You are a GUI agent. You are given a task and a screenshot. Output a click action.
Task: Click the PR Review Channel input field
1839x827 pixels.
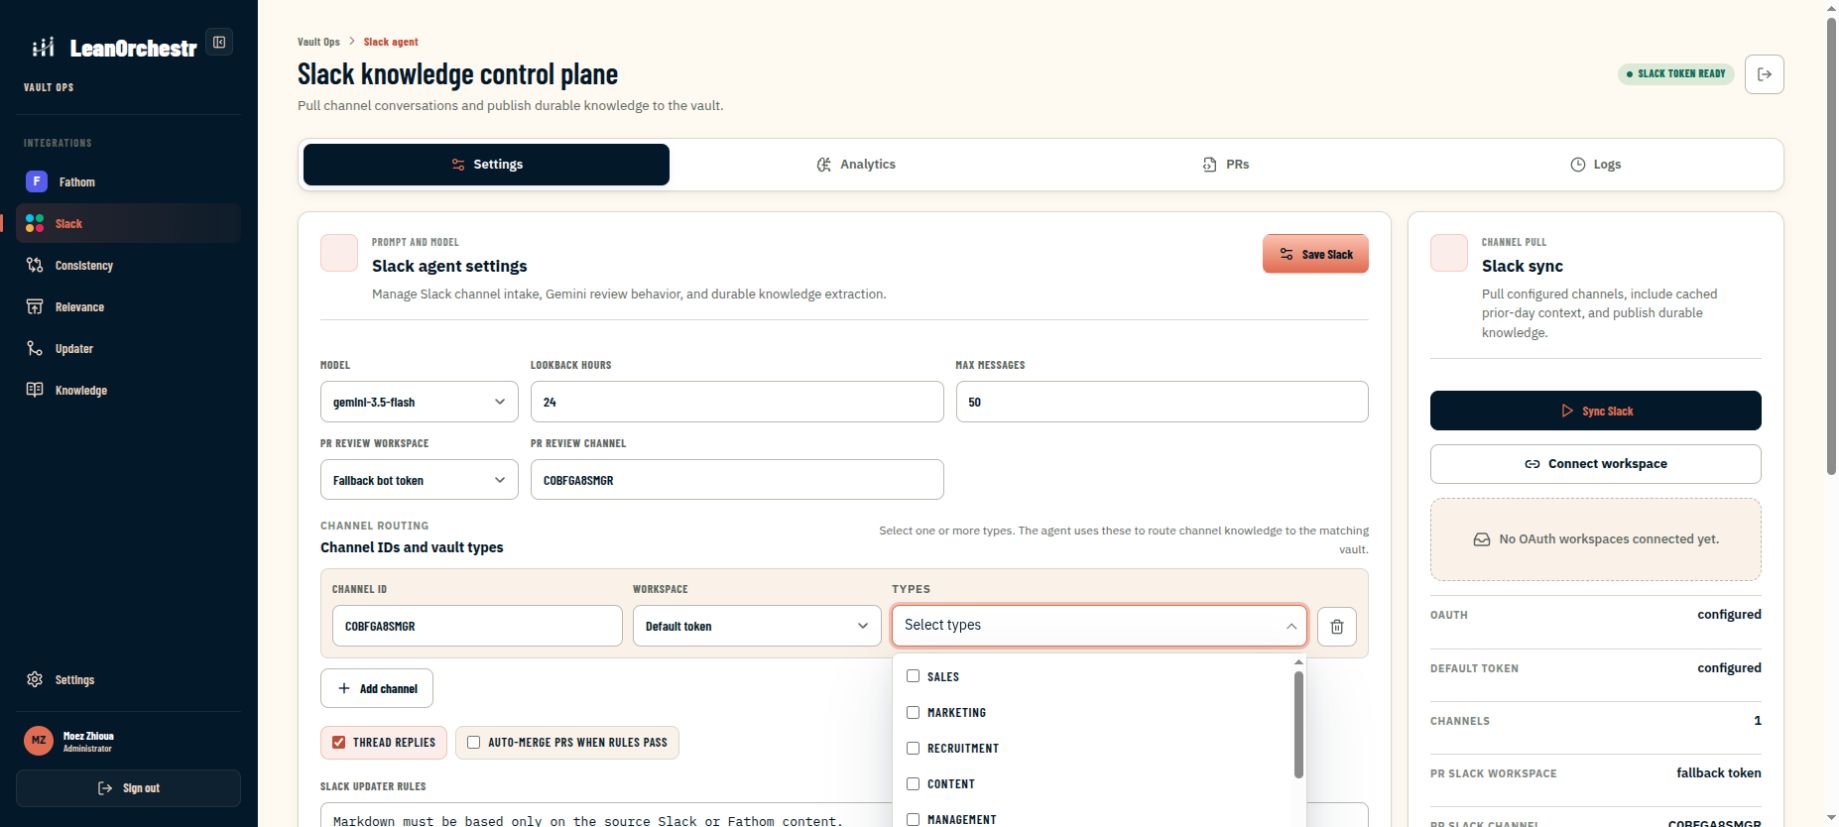point(737,480)
